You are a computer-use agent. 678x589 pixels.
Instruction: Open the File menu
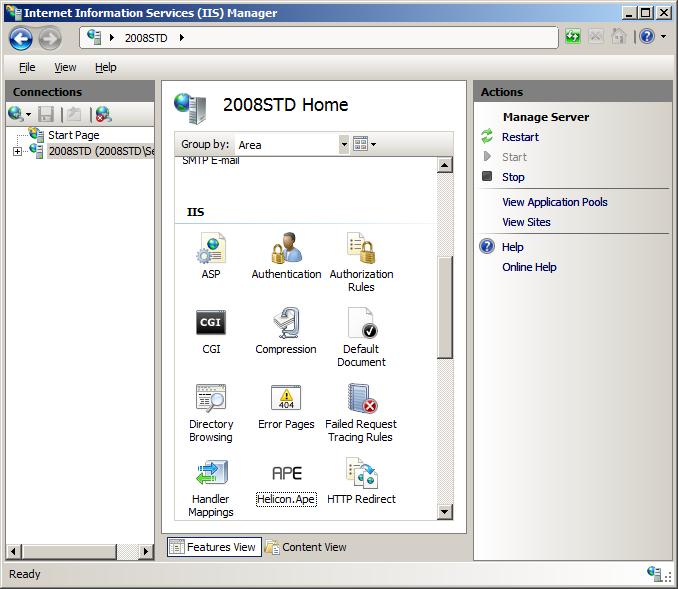pos(27,67)
